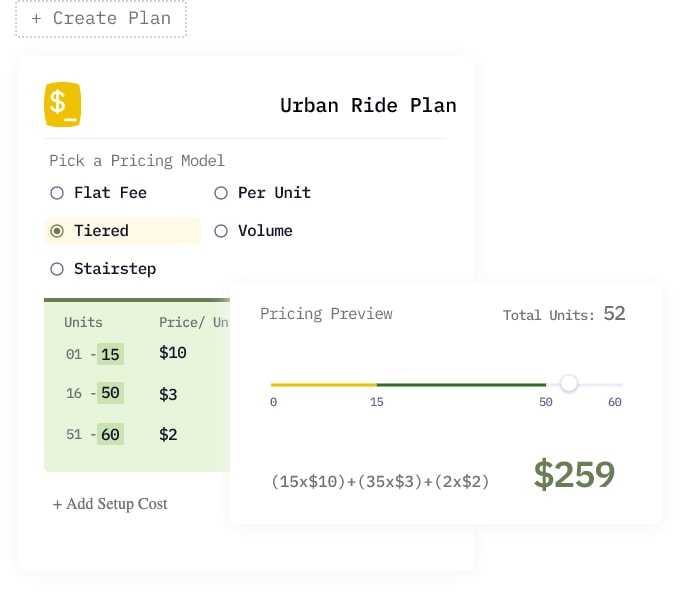681x592 pixels.
Task: Click the yellow dollar plan icon
Action: [x=62, y=105]
